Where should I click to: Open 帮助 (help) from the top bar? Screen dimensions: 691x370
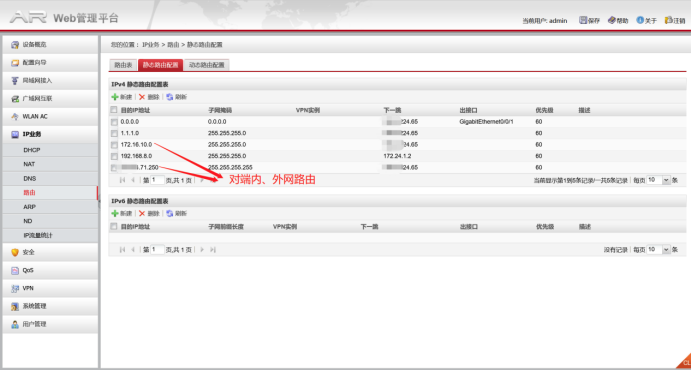coord(618,20)
